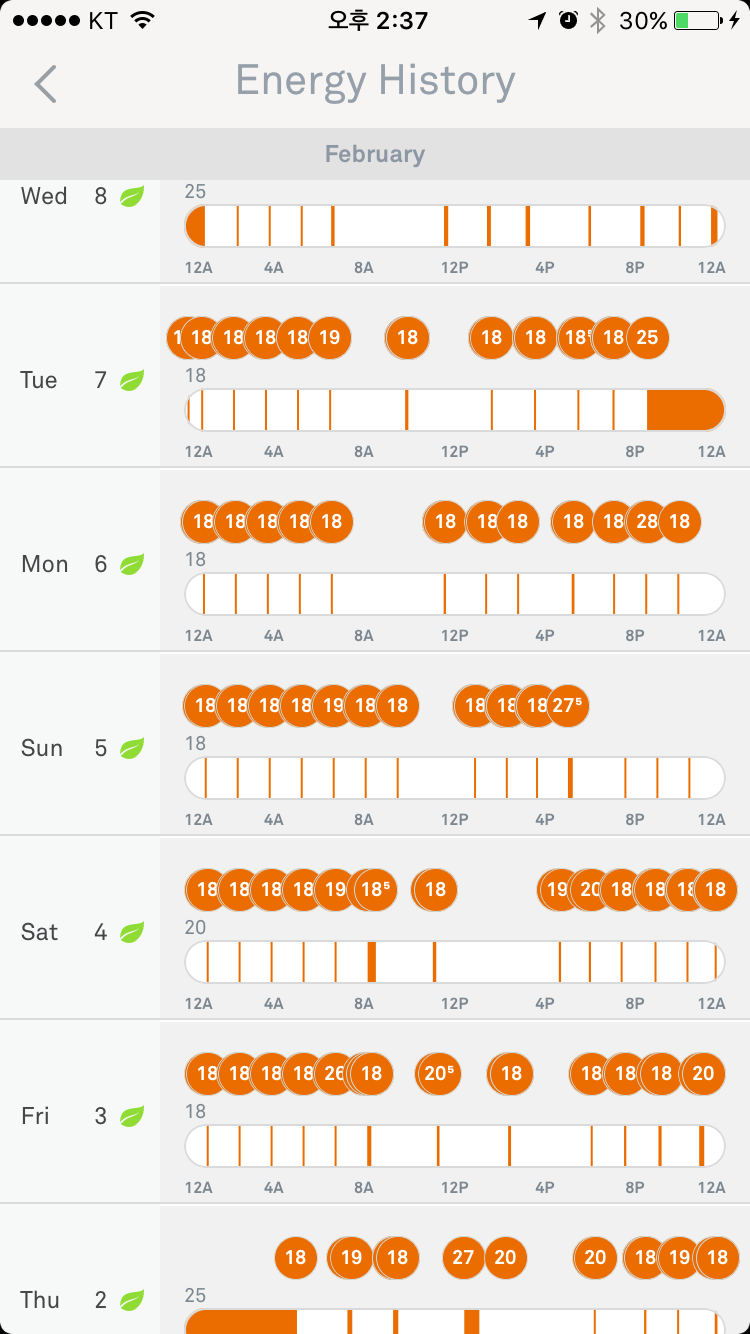Tap the green leaf icon for Sat 4
This screenshot has width=750, height=1334.
132,932
